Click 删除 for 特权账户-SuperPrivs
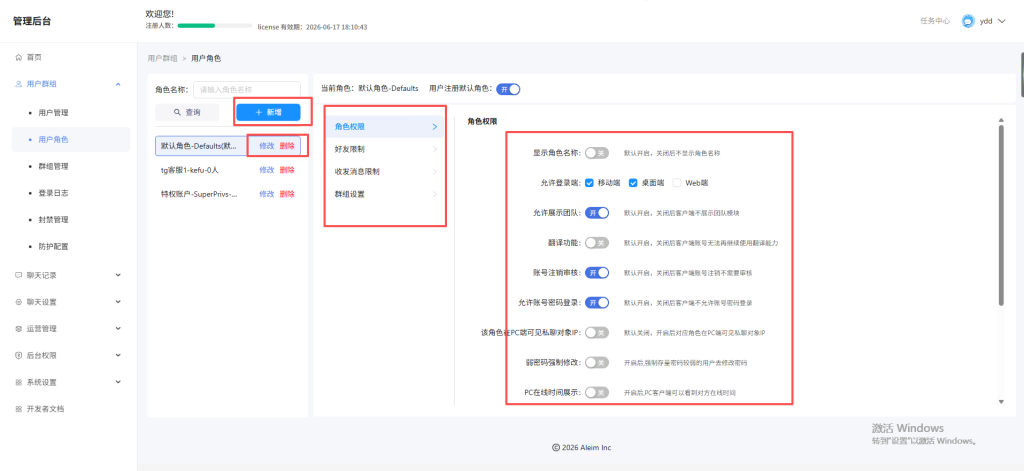 (287, 194)
